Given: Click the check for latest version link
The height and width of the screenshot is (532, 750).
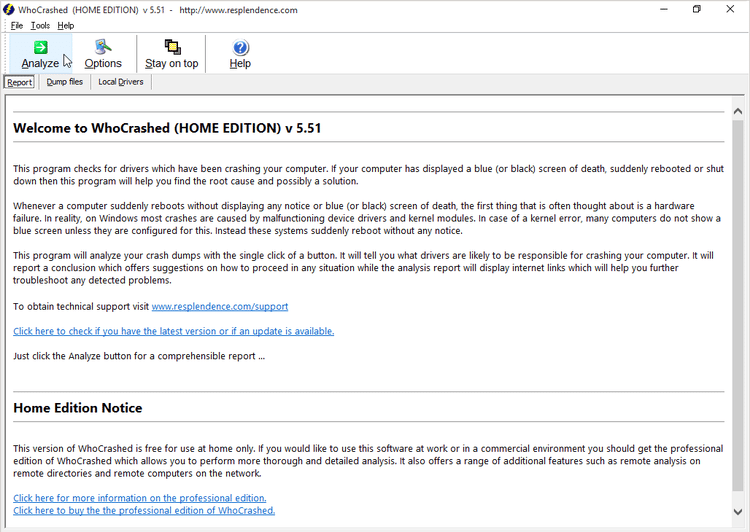Looking at the screenshot, I should pos(174,331).
